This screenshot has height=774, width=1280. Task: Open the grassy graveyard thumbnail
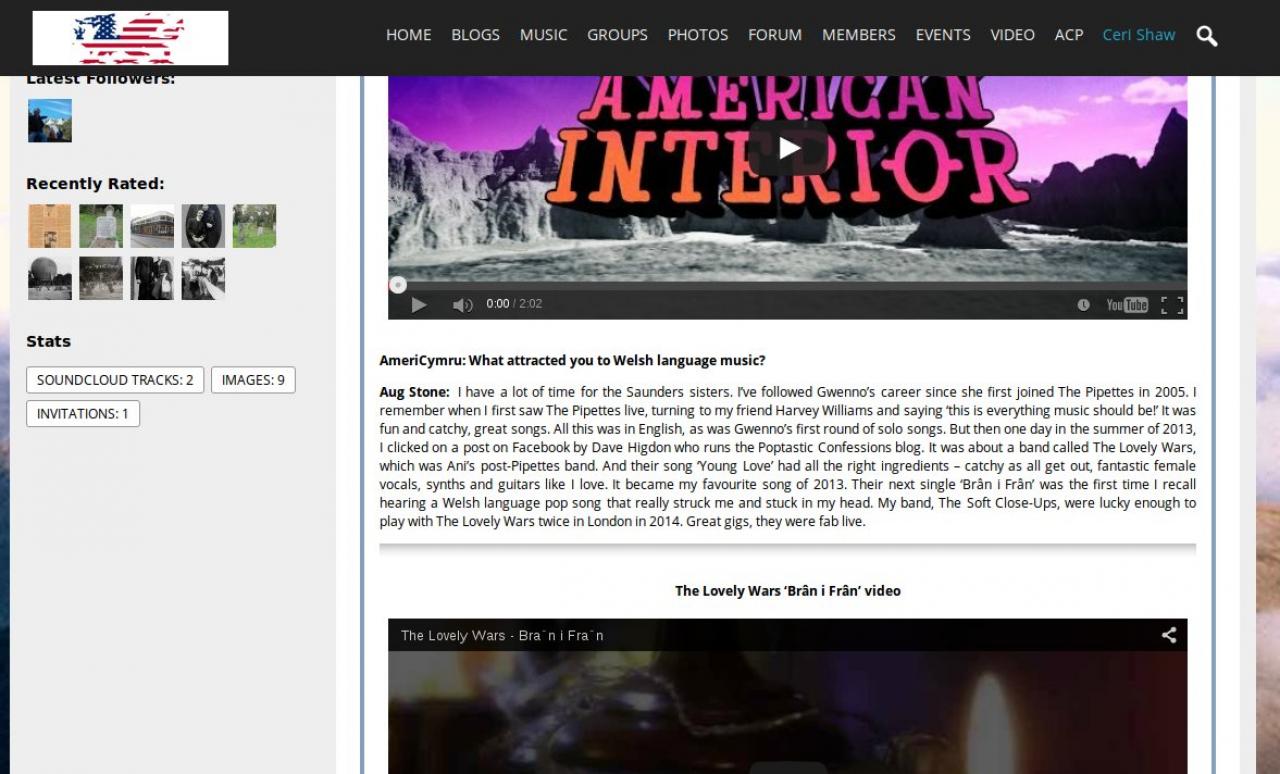tap(254, 226)
